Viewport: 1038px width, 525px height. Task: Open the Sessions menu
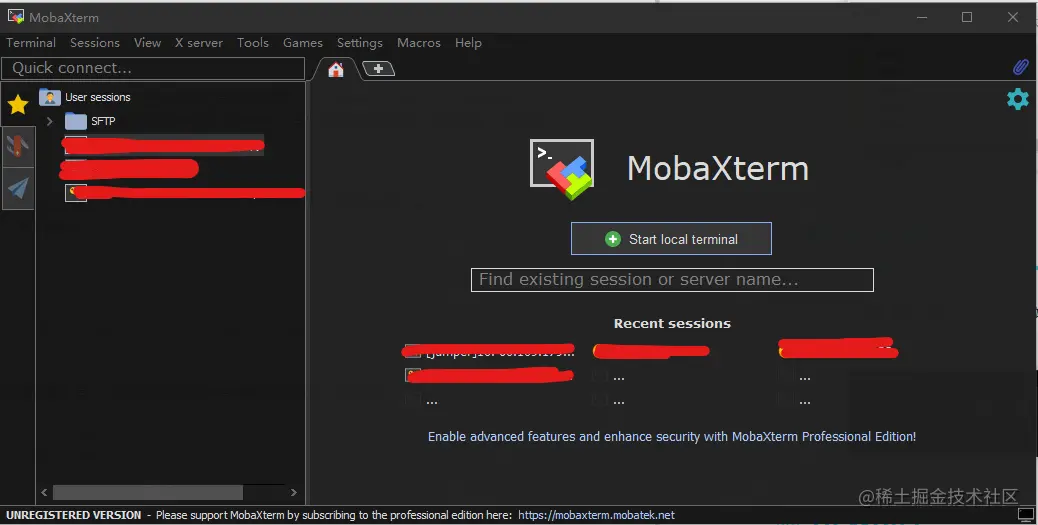[95, 43]
